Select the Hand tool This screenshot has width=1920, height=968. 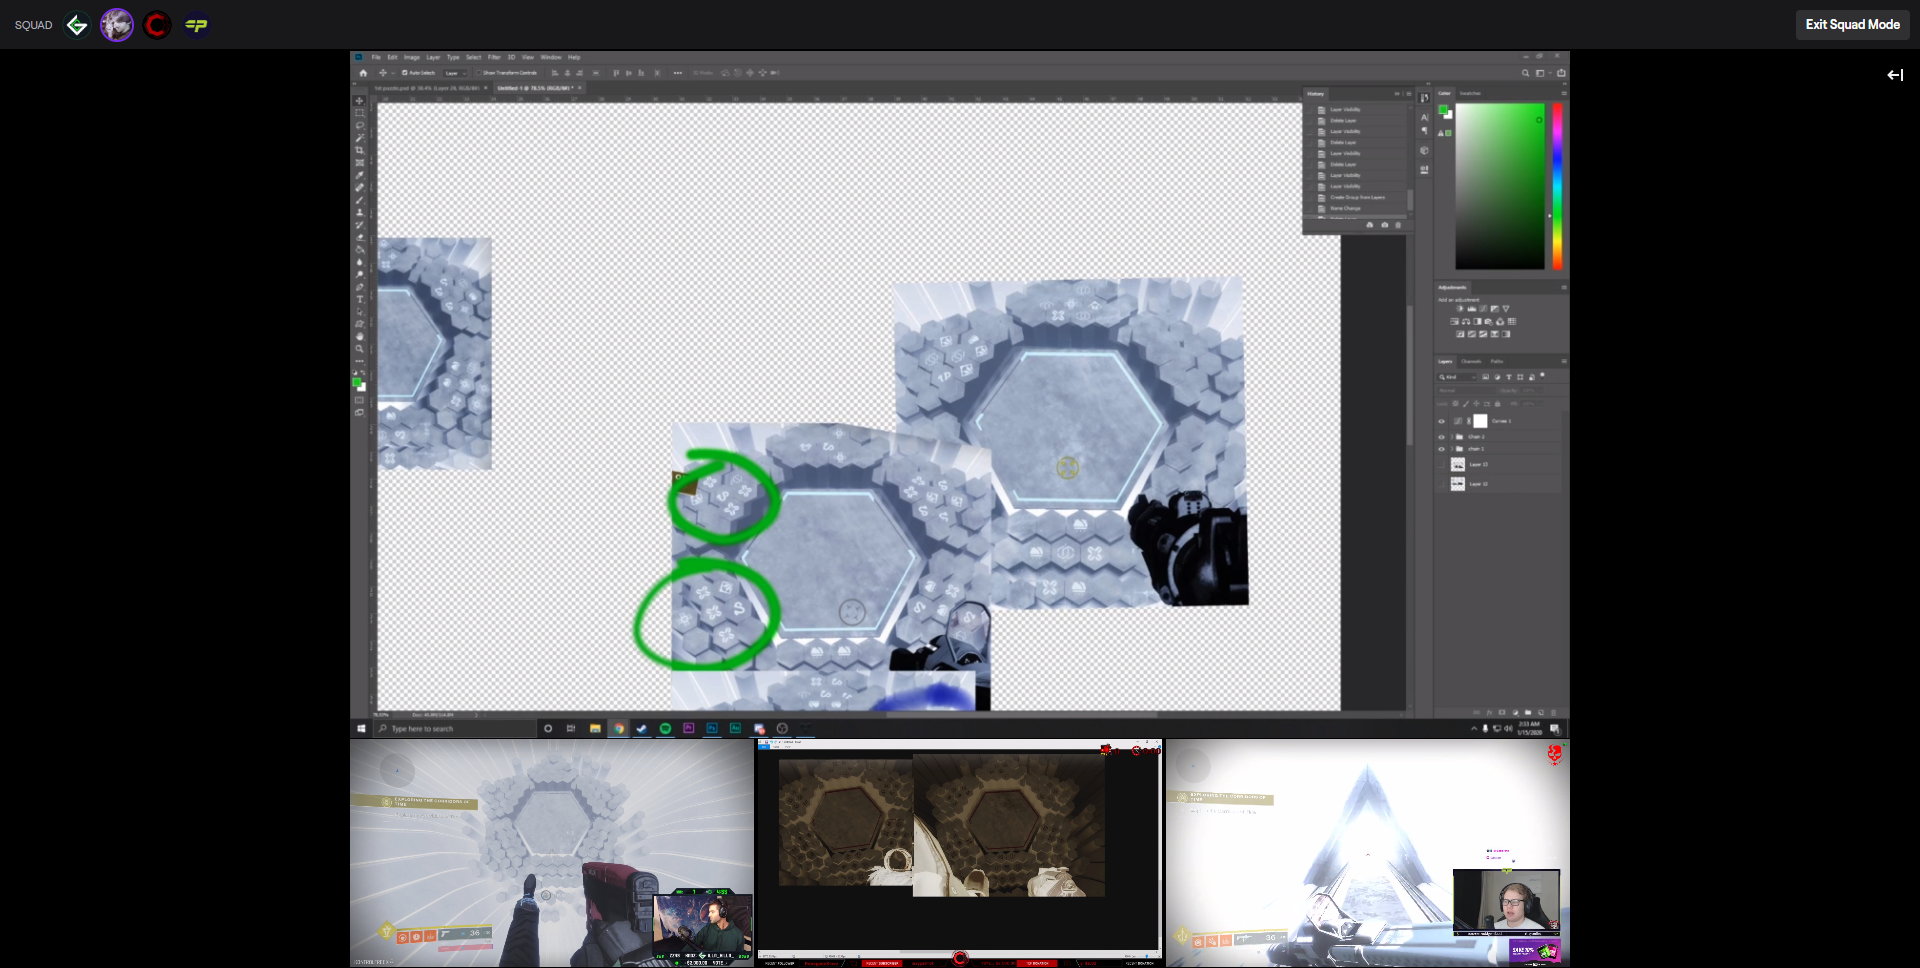359,336
